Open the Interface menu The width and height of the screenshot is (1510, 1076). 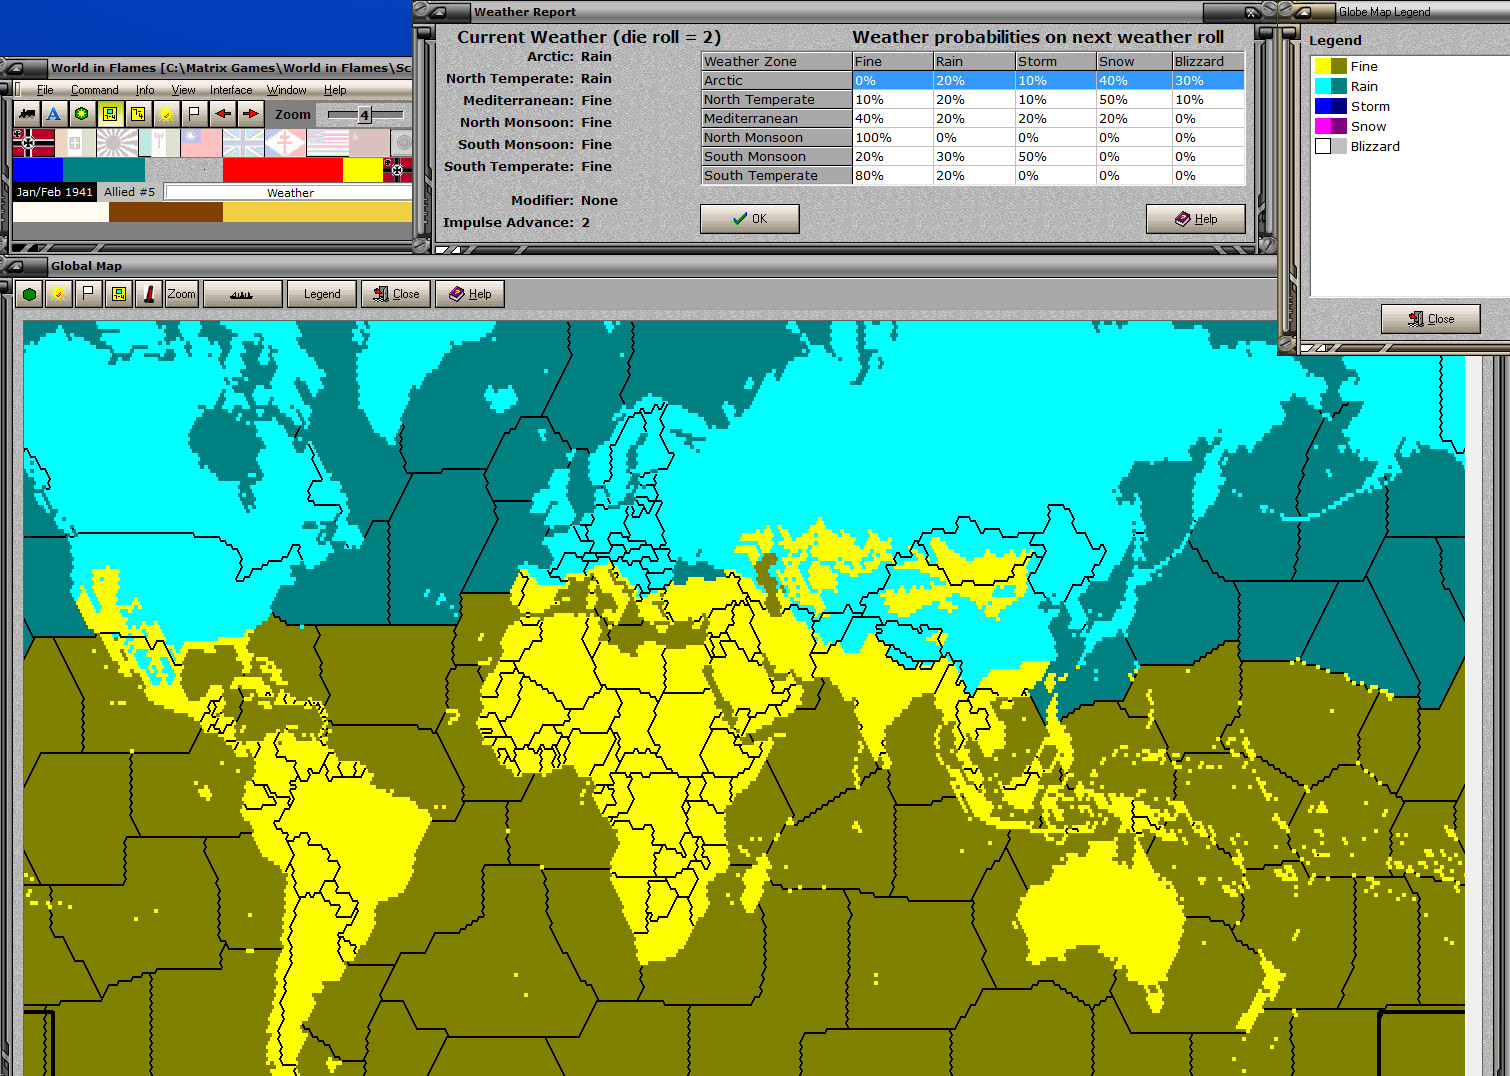pos(231,89)
